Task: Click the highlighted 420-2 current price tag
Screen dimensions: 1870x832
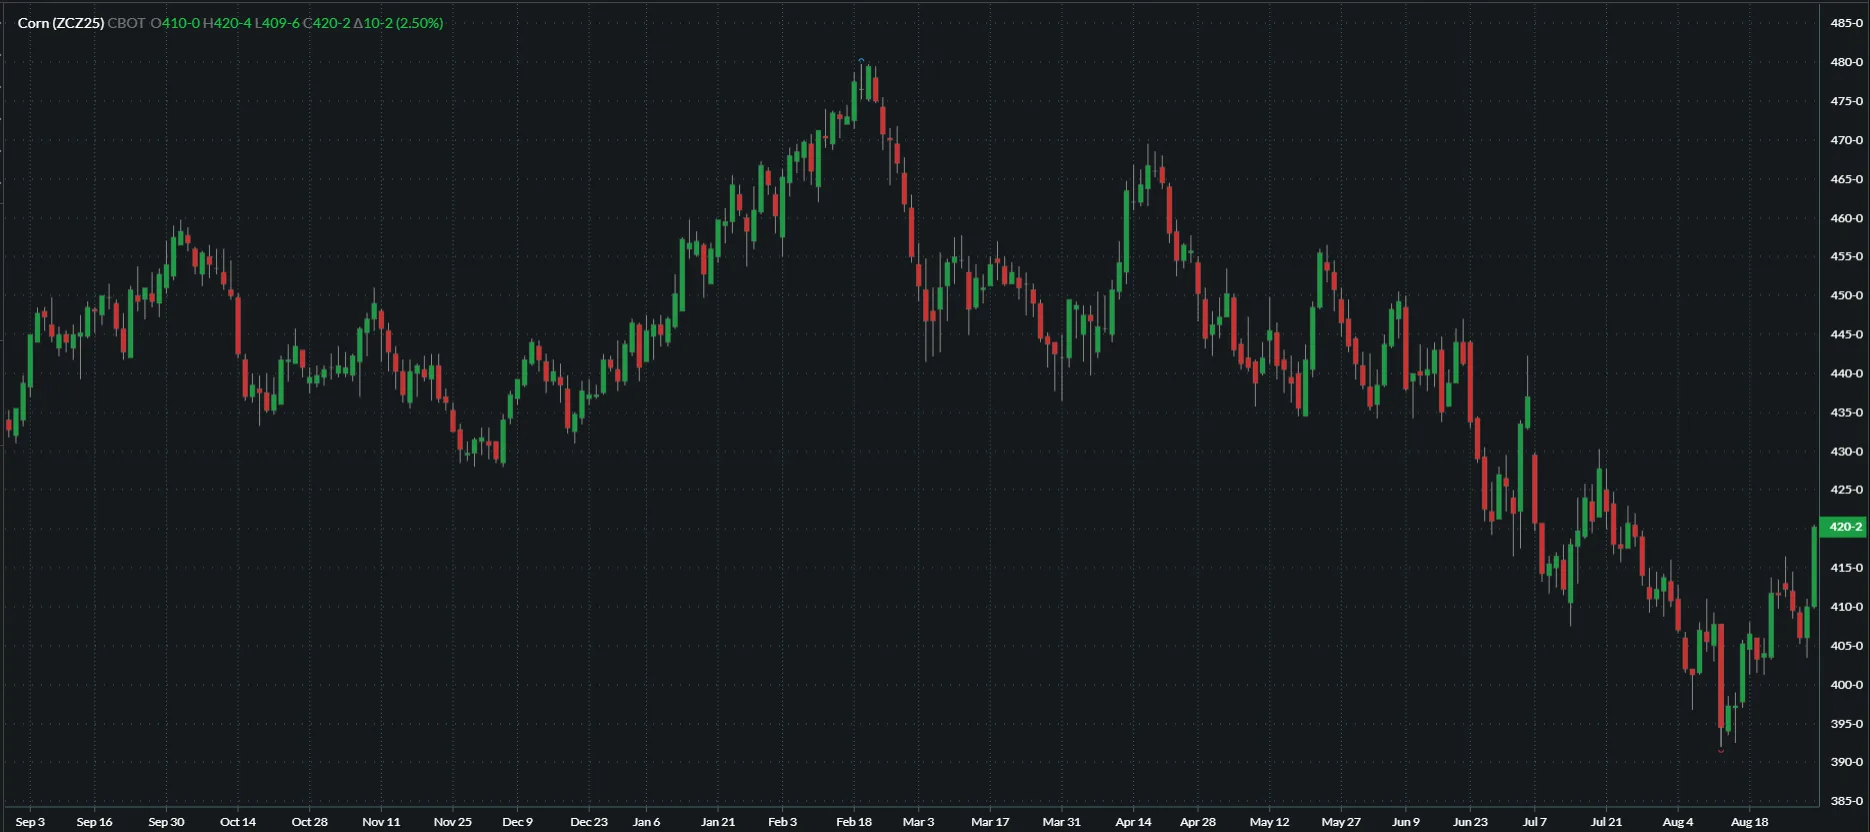Action: tap(1843, 527)
